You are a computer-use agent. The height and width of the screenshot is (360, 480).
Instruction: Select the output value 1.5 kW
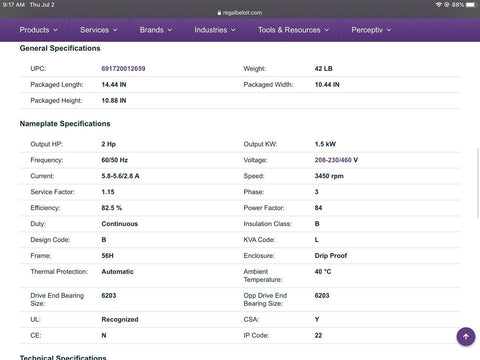[325, 144]
